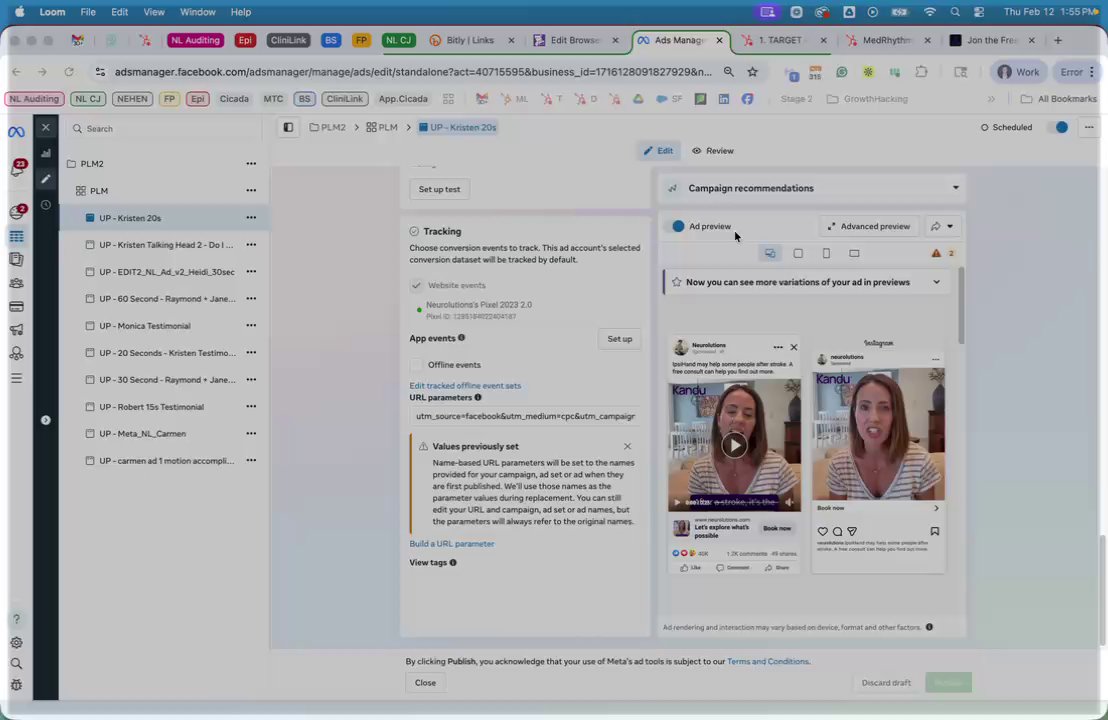The width and height of the screenshot is (1108, 720).
Task: Expand the Campaign recommendations panel
Action: point(955,188)
